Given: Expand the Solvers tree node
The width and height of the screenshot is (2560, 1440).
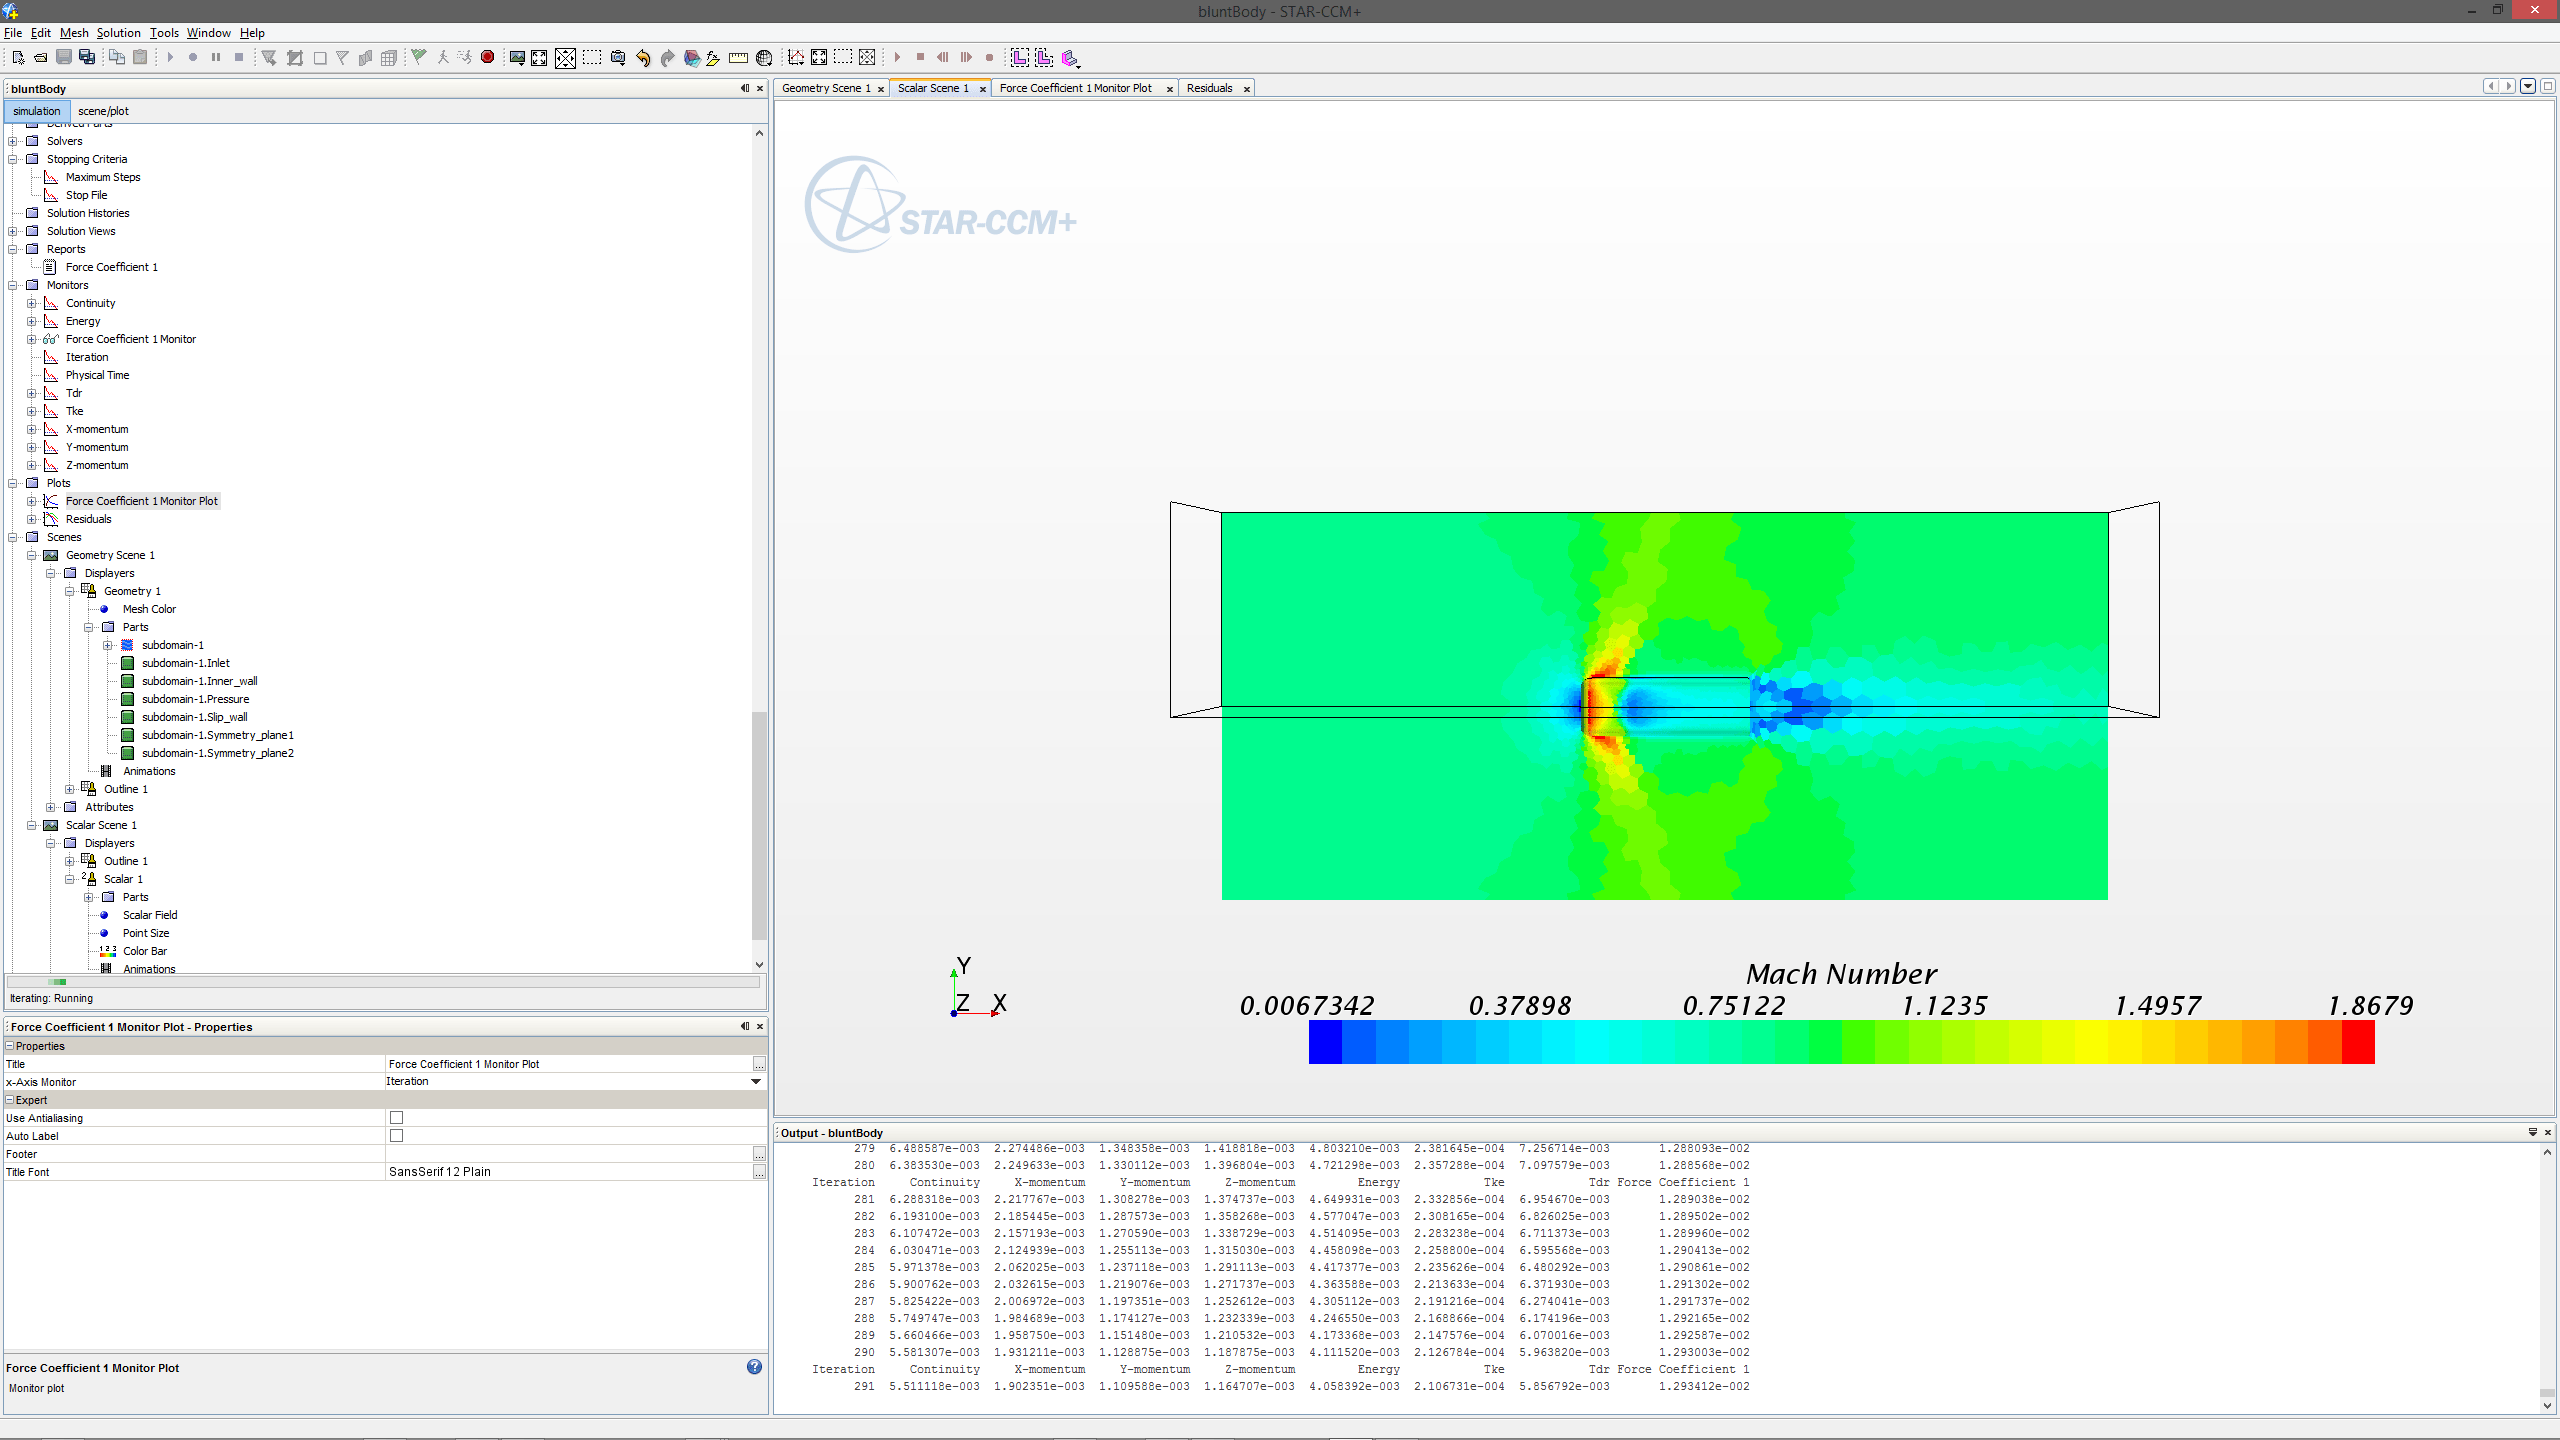Looking at the screenshot, I should (x=14, y=141).
